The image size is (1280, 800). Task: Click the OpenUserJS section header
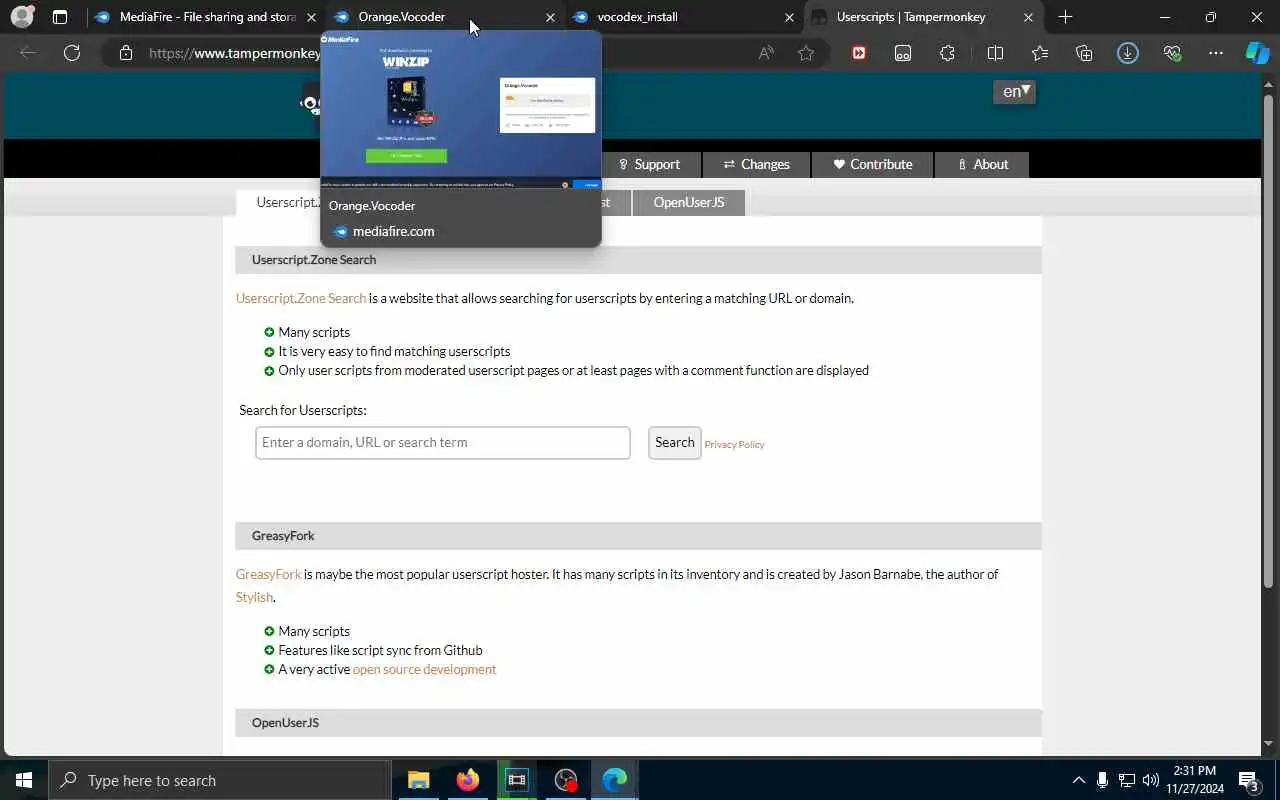(x=638, y=723)
